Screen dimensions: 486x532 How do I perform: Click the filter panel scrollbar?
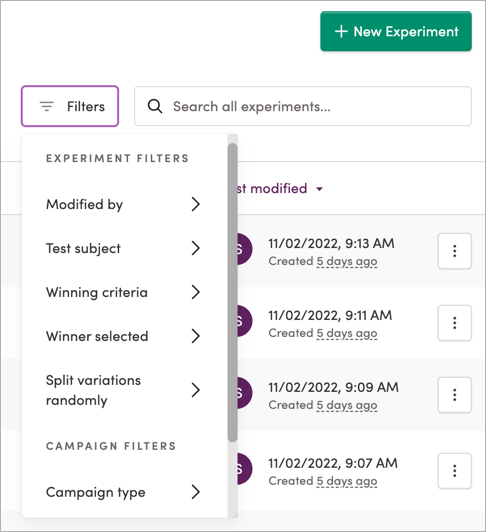(232, 292)
